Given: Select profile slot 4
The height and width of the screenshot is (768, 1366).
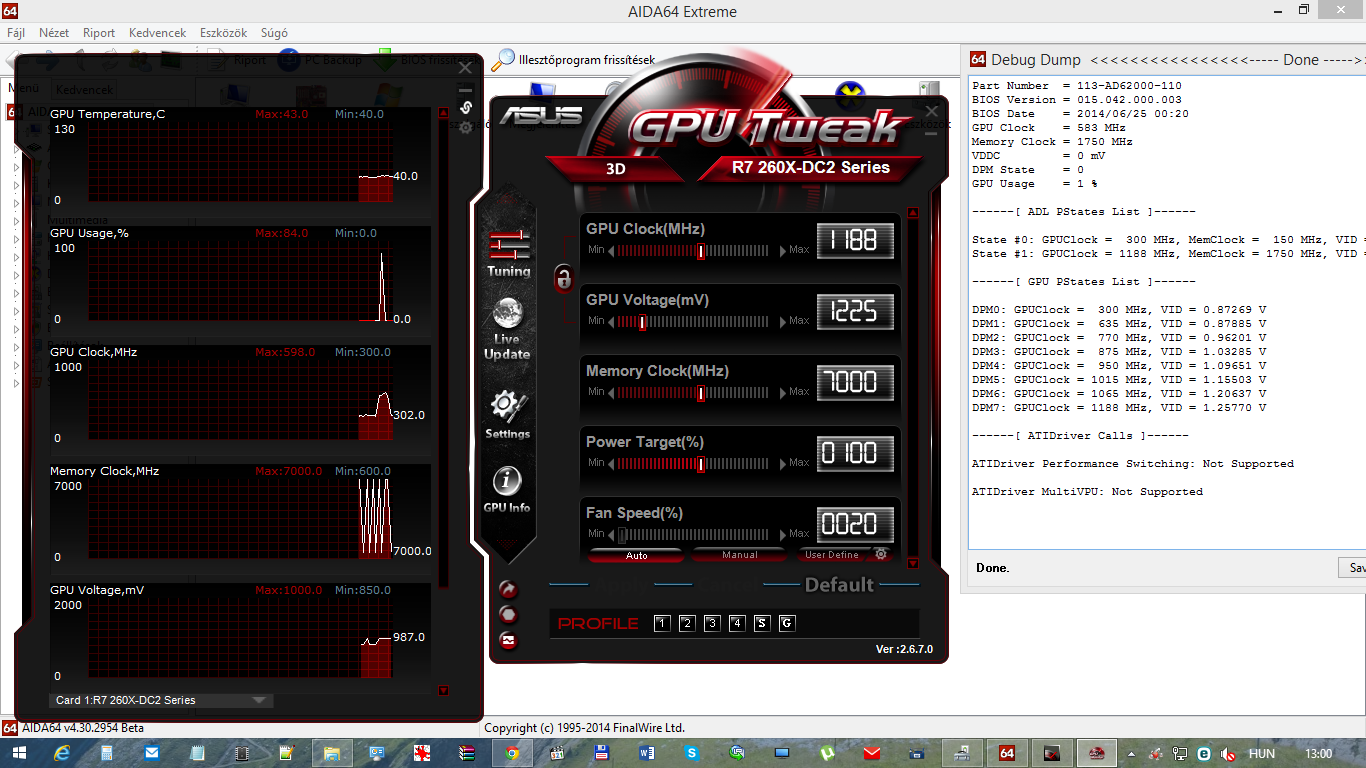Looking at the screenshot, I should (737, 623).
